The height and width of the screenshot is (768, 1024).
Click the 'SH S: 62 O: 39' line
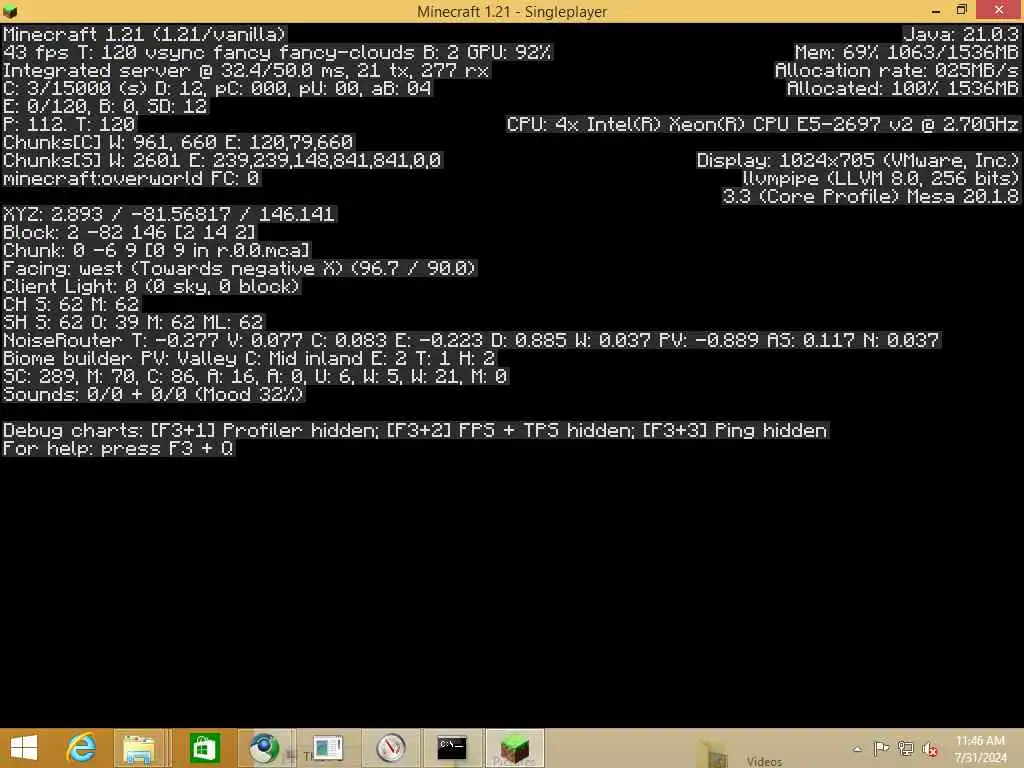pos(133,322)
